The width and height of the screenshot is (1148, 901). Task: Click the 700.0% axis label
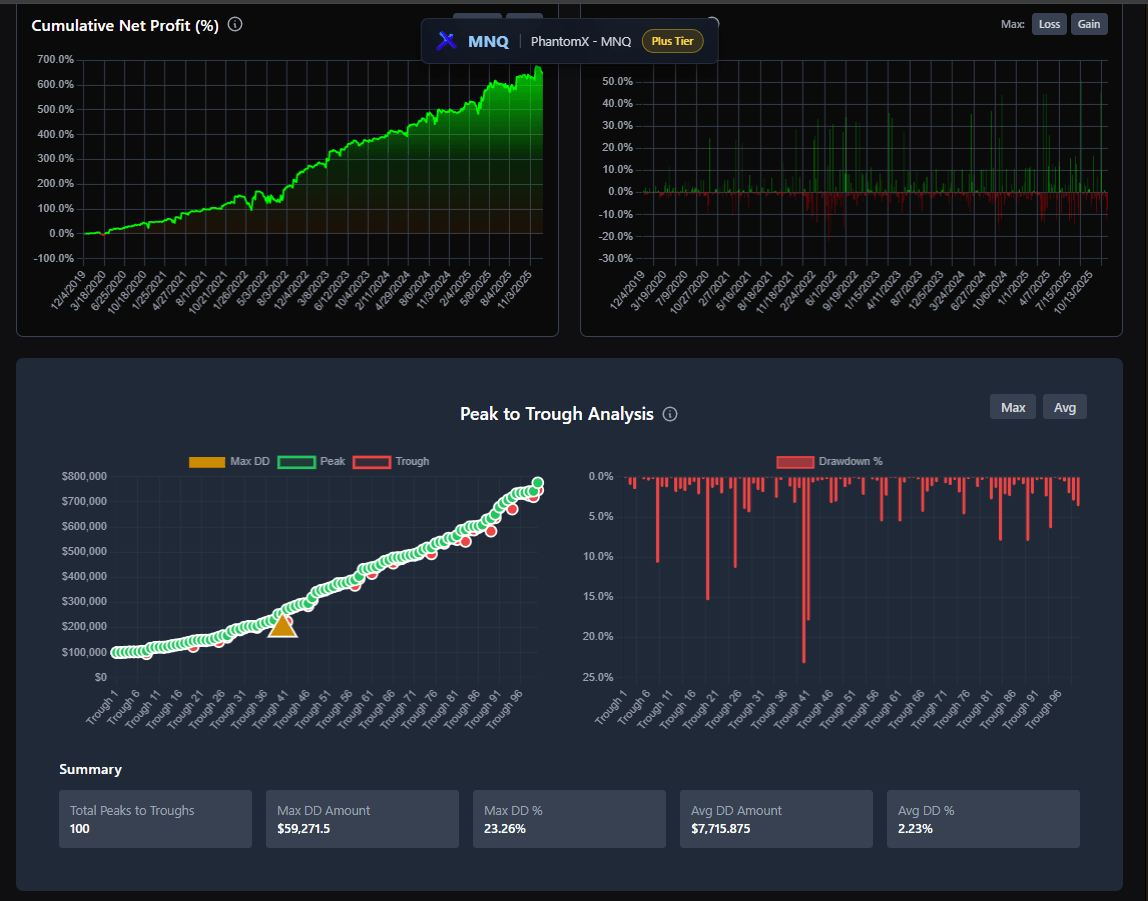point(56,60)
